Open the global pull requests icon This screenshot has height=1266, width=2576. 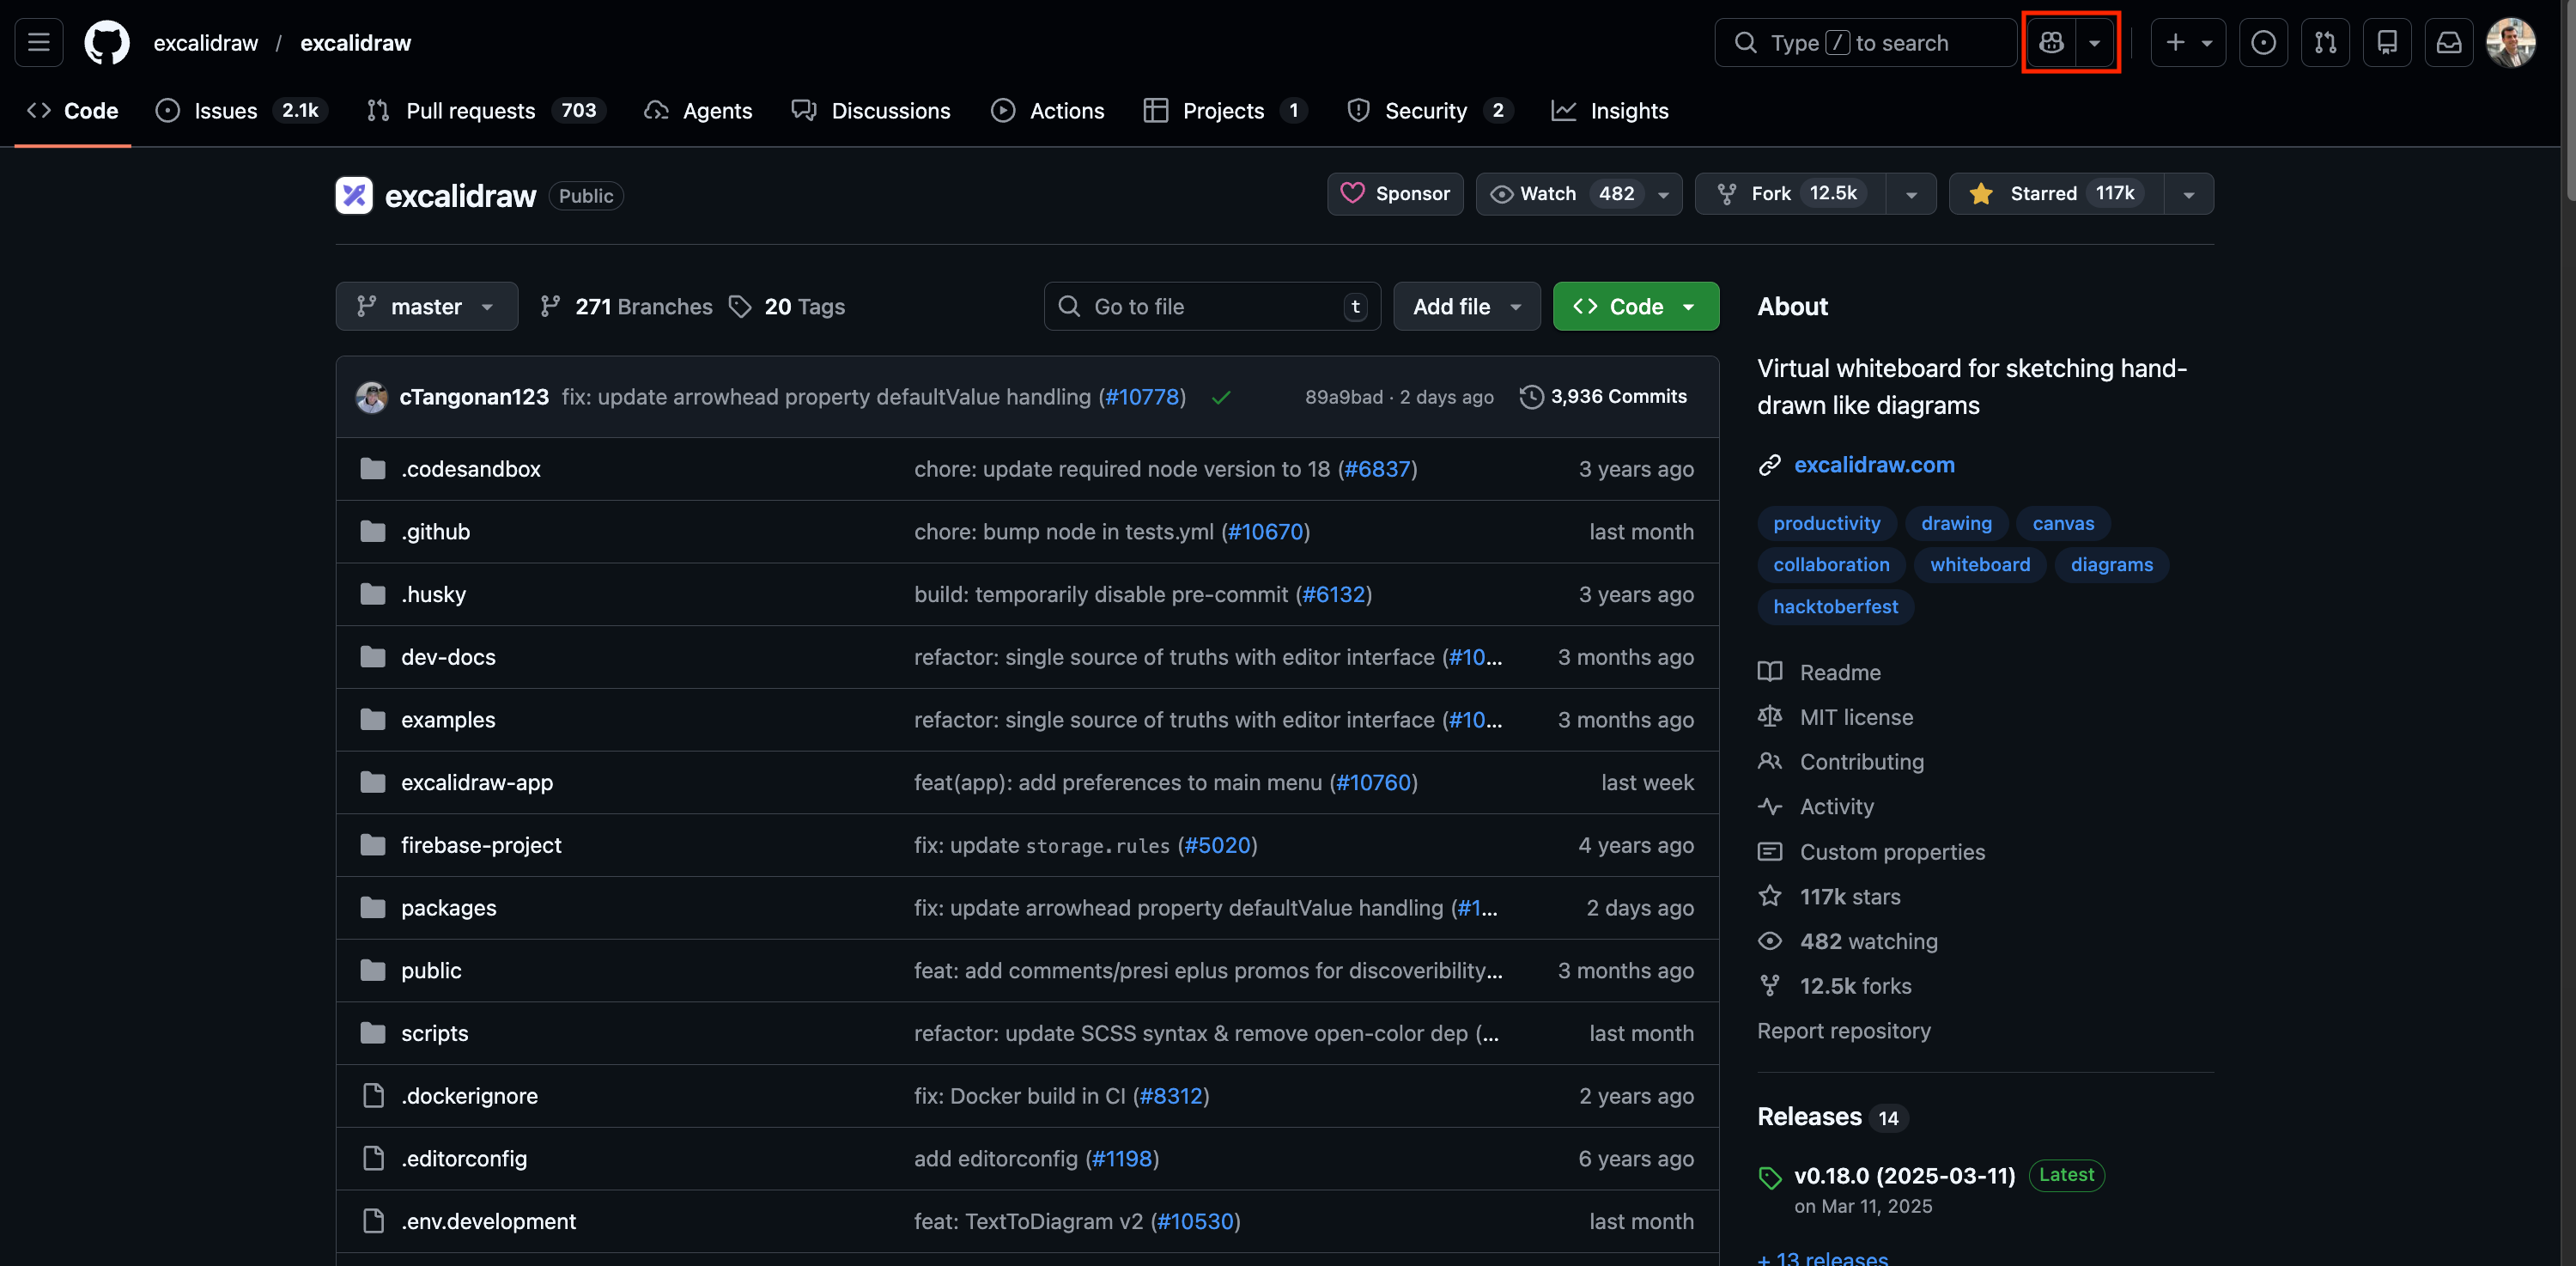[2325, 43]
